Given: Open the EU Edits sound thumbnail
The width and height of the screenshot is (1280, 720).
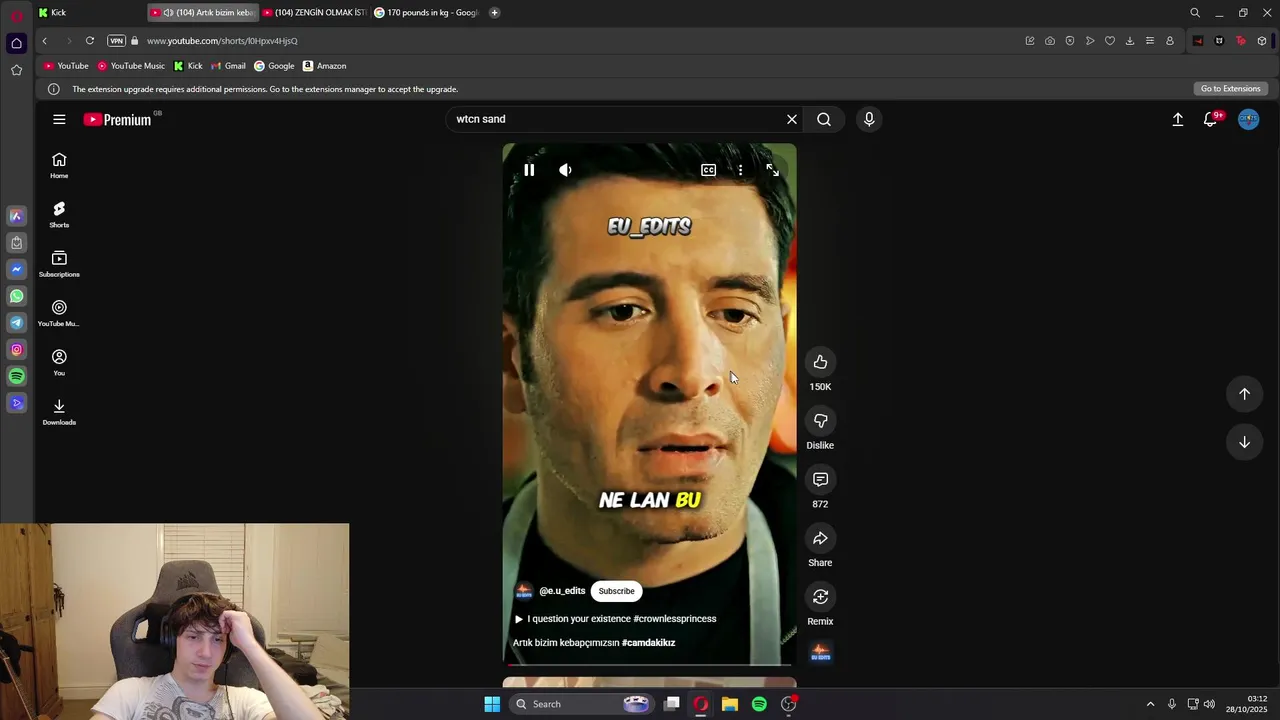Looking at the screenshot, I should 820,652.
